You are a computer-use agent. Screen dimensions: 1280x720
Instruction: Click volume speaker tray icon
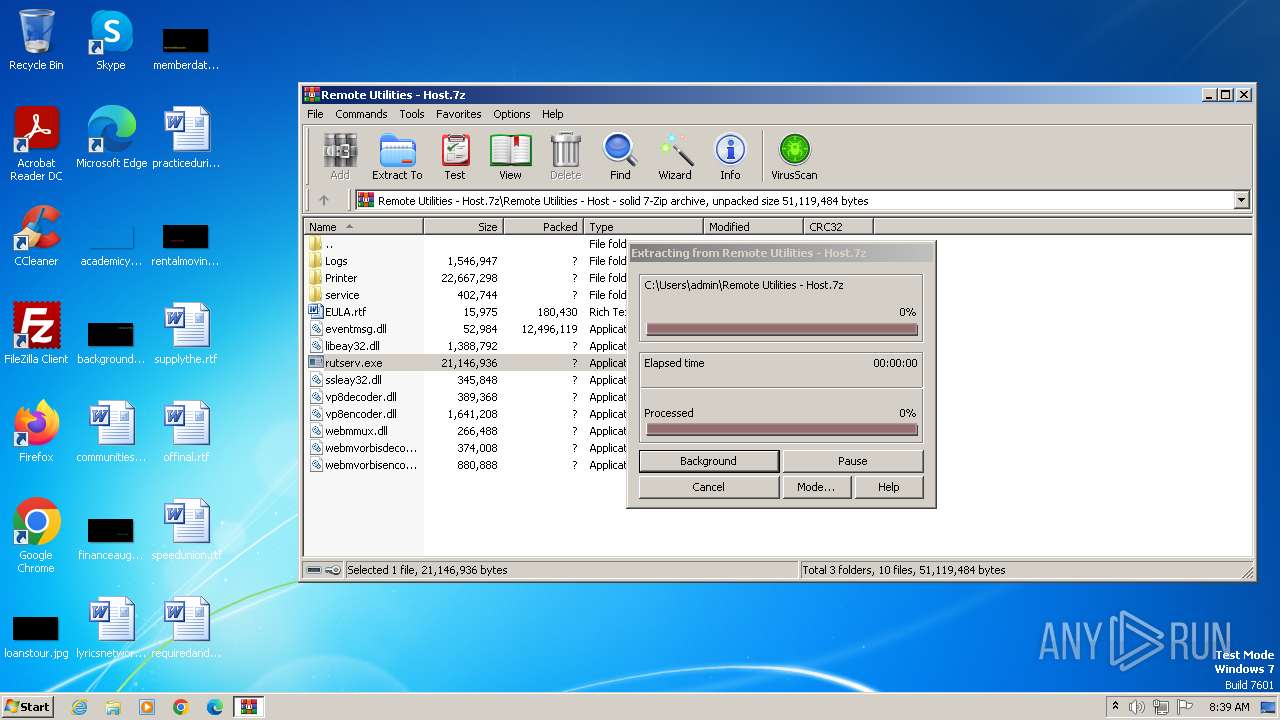tap(1137, 707)
